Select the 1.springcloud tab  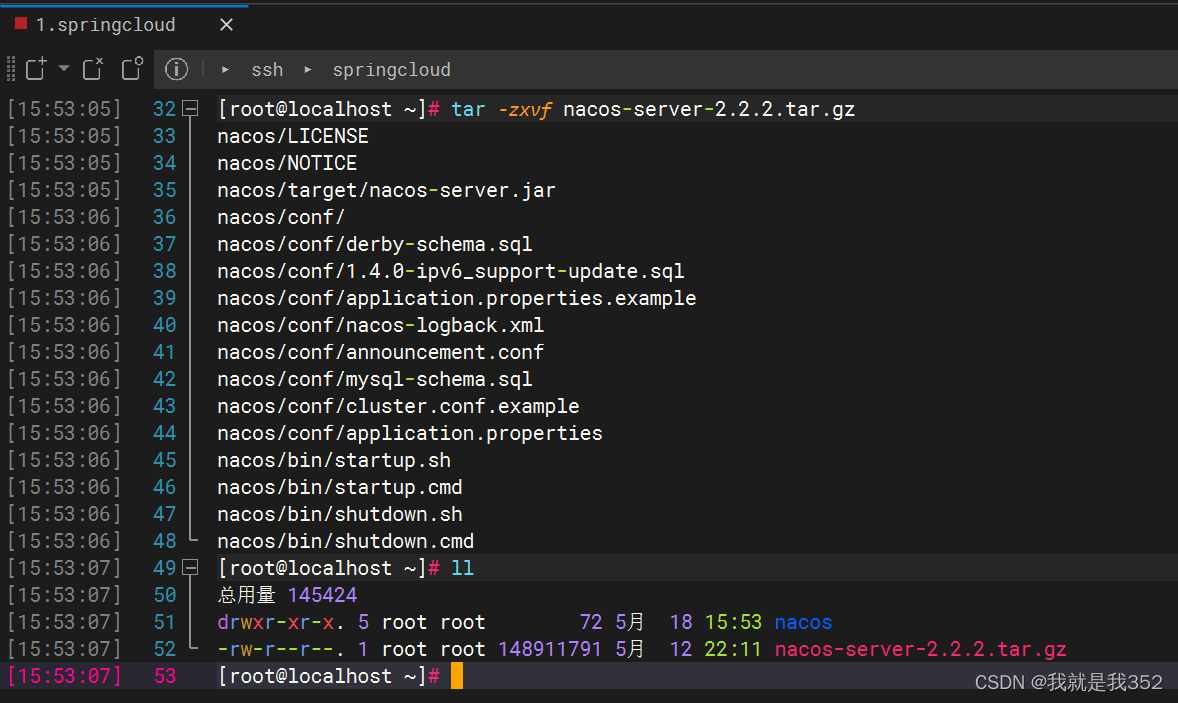[x=105, y=25]
